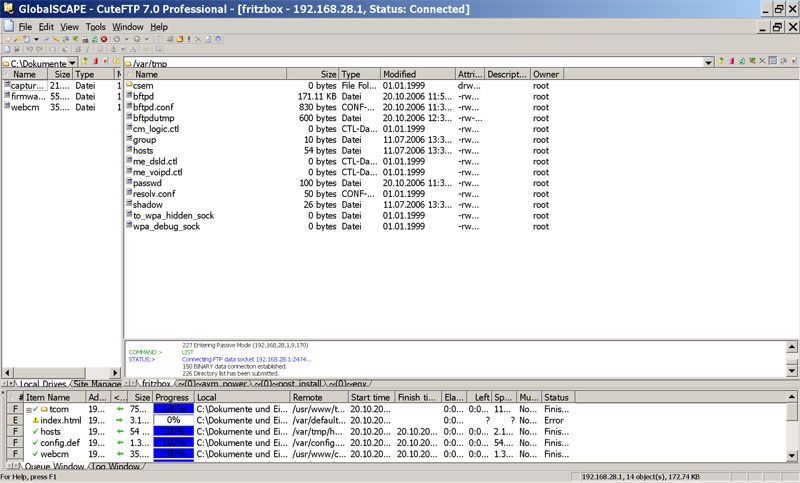Click the red bookmark icon in local pane

[95, 61]
